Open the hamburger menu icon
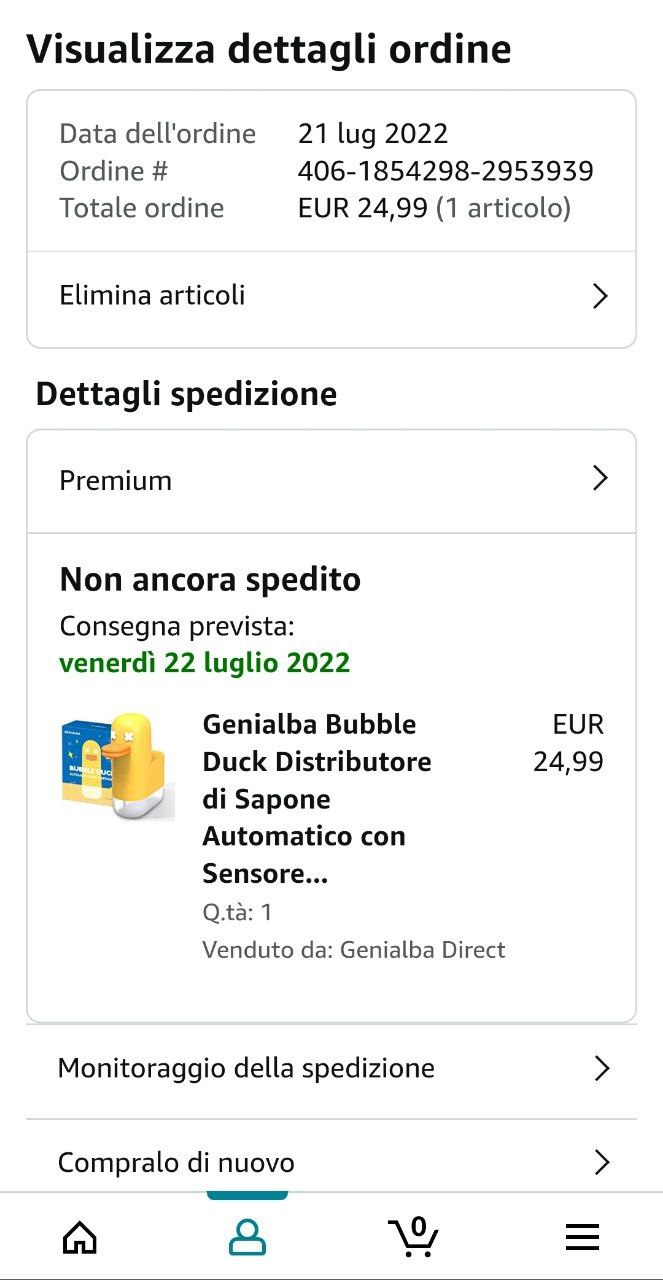The width and height of the screenshot is (663, 1280). point(582,1238)
